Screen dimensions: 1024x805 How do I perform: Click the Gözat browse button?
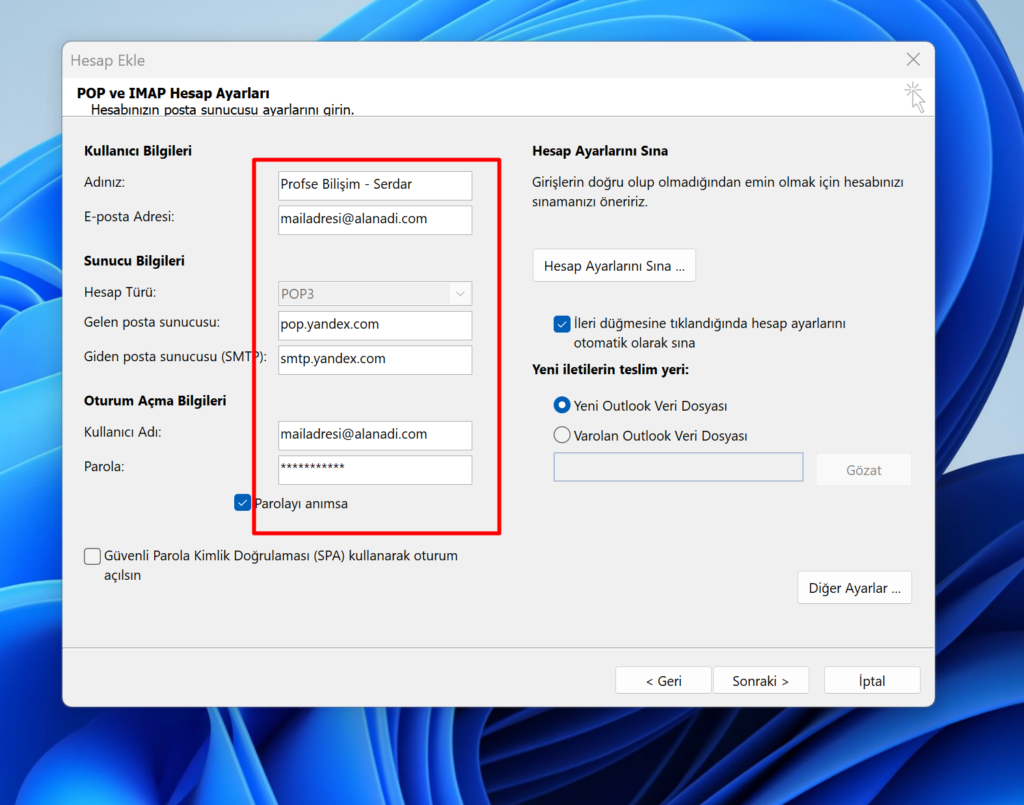pyautogui.click(x=863, y=470)
